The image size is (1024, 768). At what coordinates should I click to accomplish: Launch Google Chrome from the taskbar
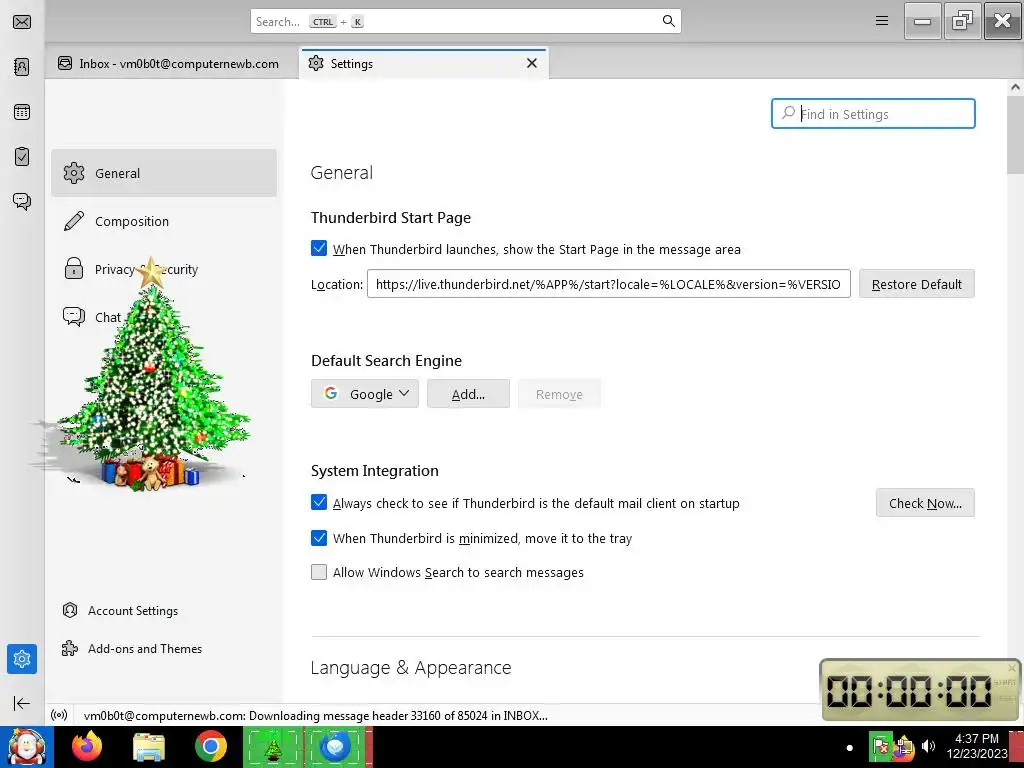[210, 746]
